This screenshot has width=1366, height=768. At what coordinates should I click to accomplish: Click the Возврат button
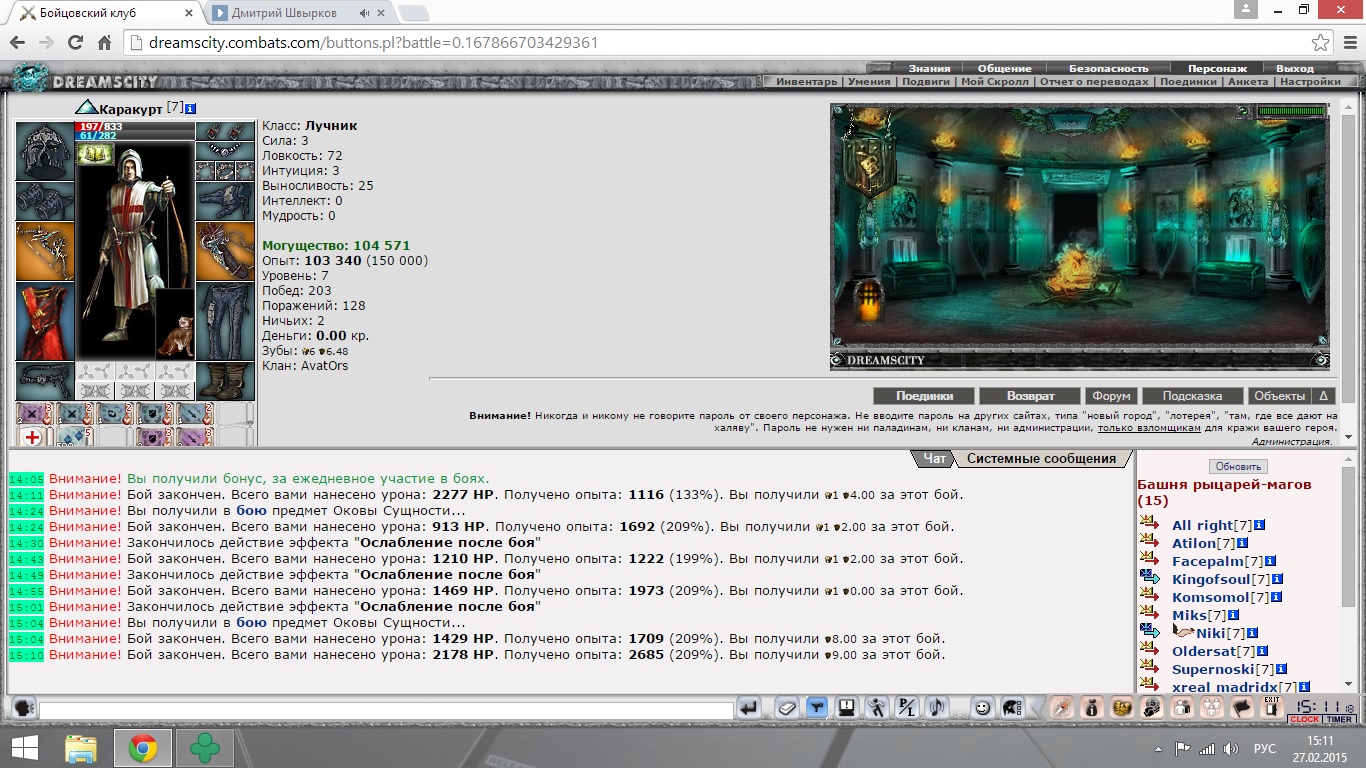(x=1030, y=396)
